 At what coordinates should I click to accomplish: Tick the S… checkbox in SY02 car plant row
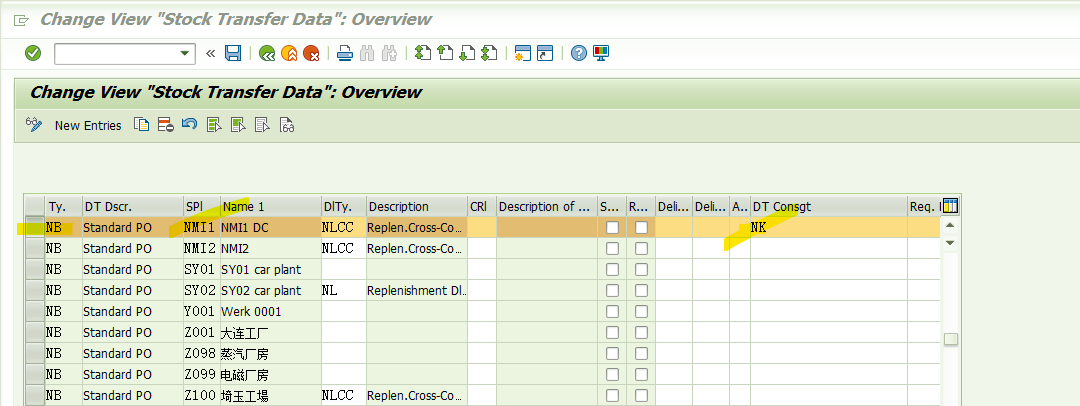pyautogui.click(x=612, y=290)
